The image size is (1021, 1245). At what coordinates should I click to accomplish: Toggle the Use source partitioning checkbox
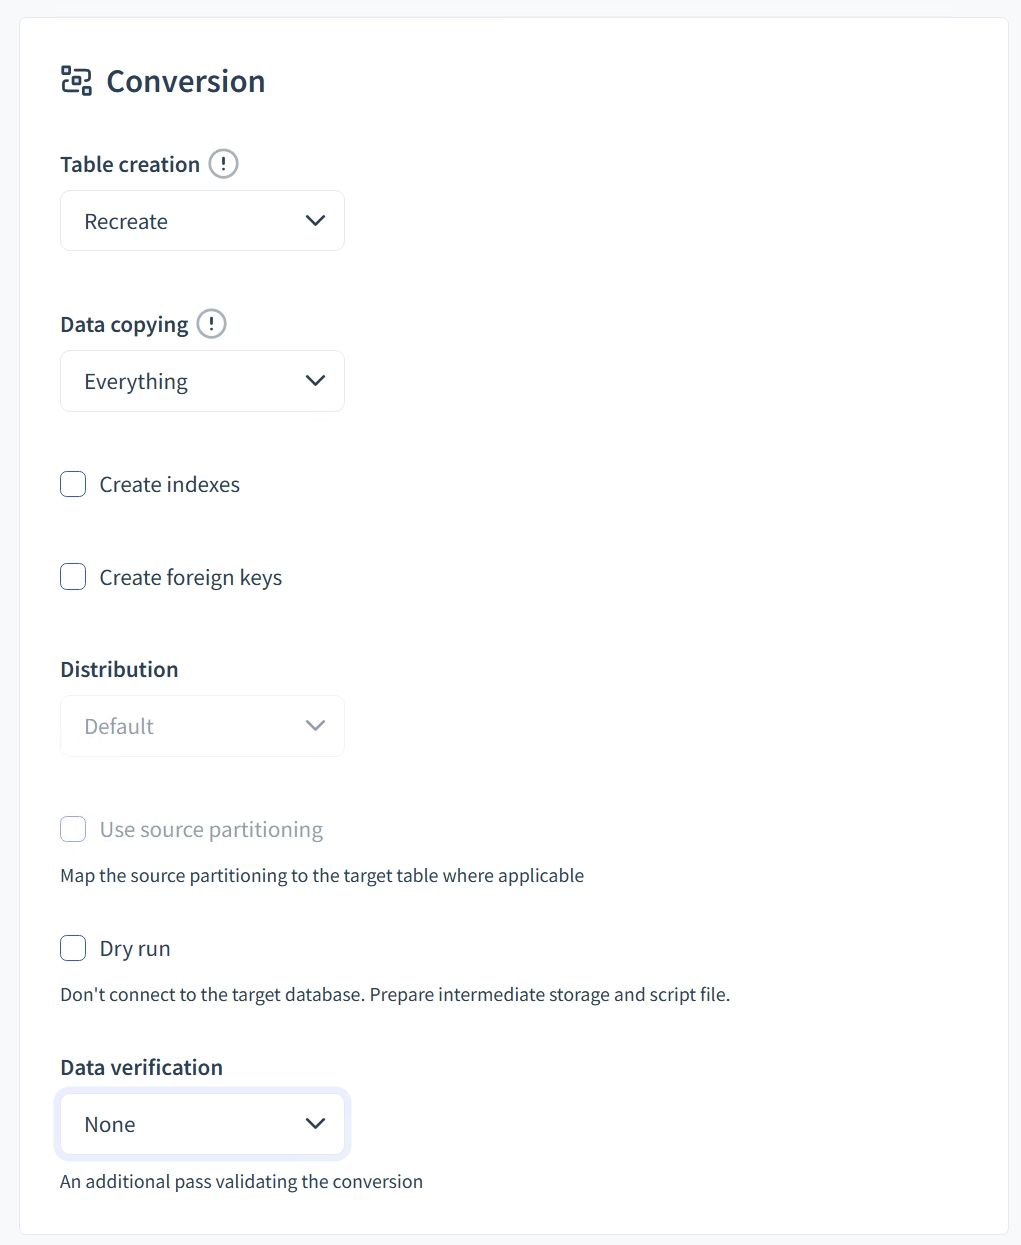(x=73, y=829)
